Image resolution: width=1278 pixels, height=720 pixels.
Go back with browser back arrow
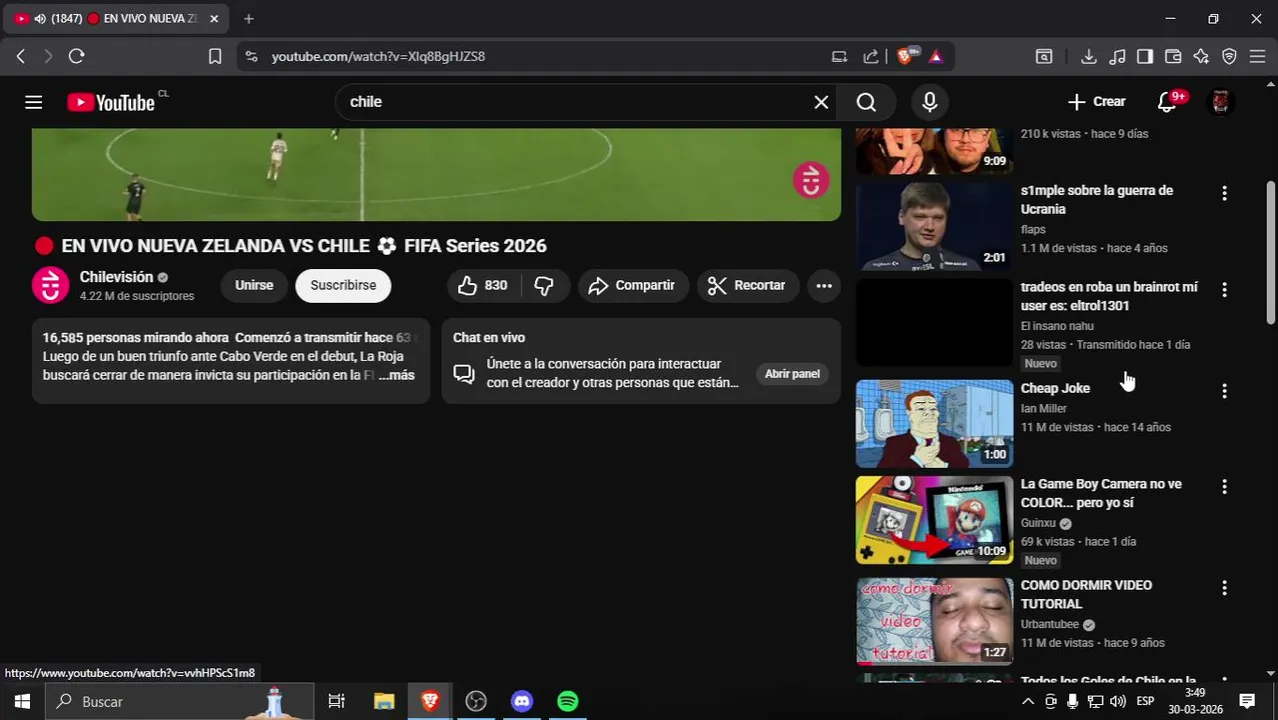point(20,56)
